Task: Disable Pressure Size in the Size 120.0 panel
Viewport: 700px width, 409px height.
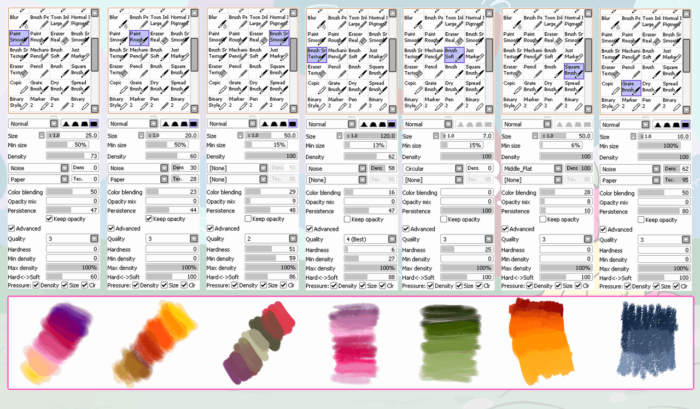Action: [362, 285]
